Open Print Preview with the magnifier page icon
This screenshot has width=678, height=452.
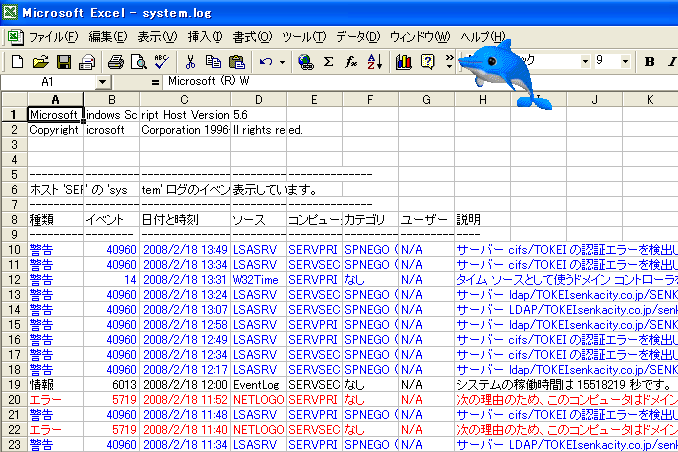pyautogui.click(x=139, y=62)
